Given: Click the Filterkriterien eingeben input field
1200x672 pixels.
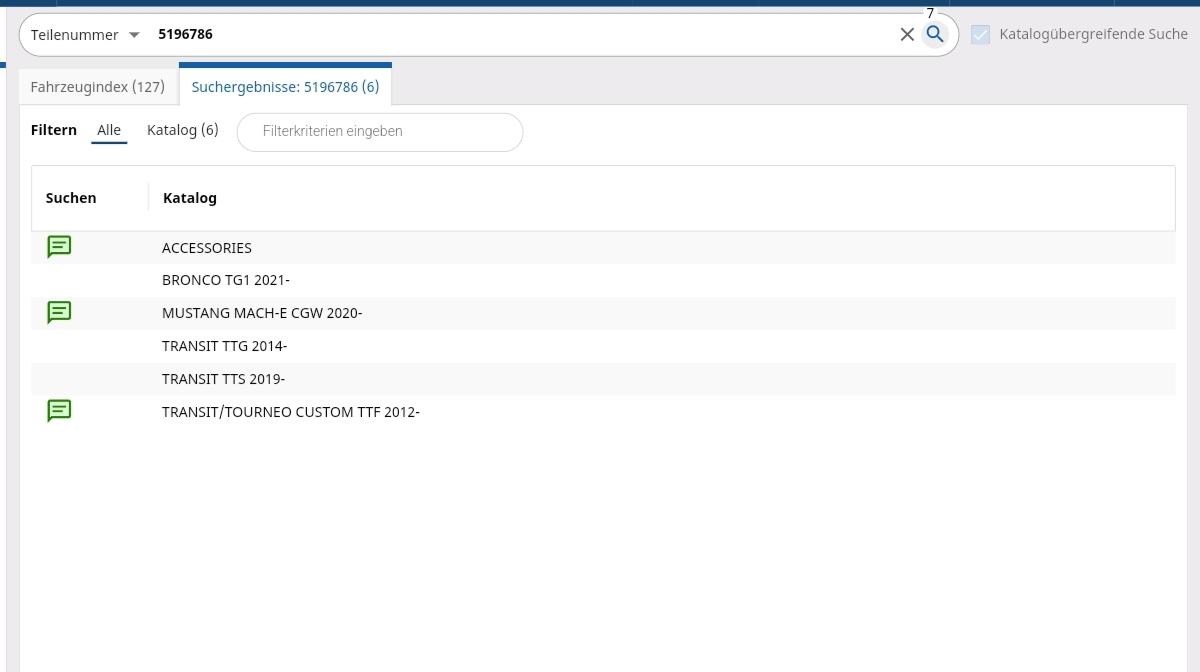Looking at the screenshot, I should coord(380,132).
